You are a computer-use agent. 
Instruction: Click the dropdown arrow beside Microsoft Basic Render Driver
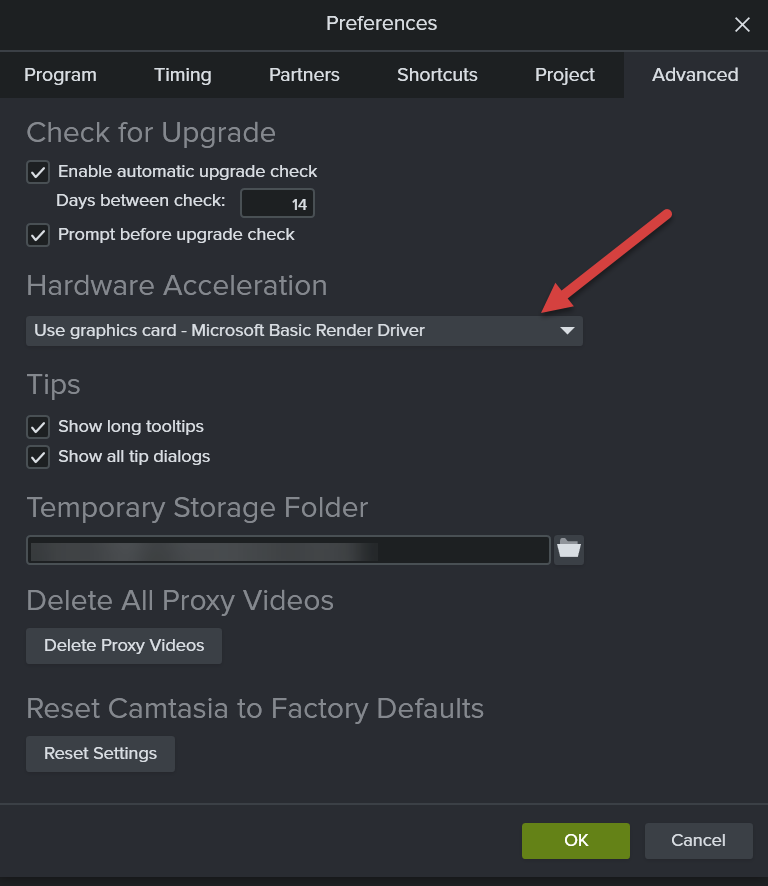567,331
